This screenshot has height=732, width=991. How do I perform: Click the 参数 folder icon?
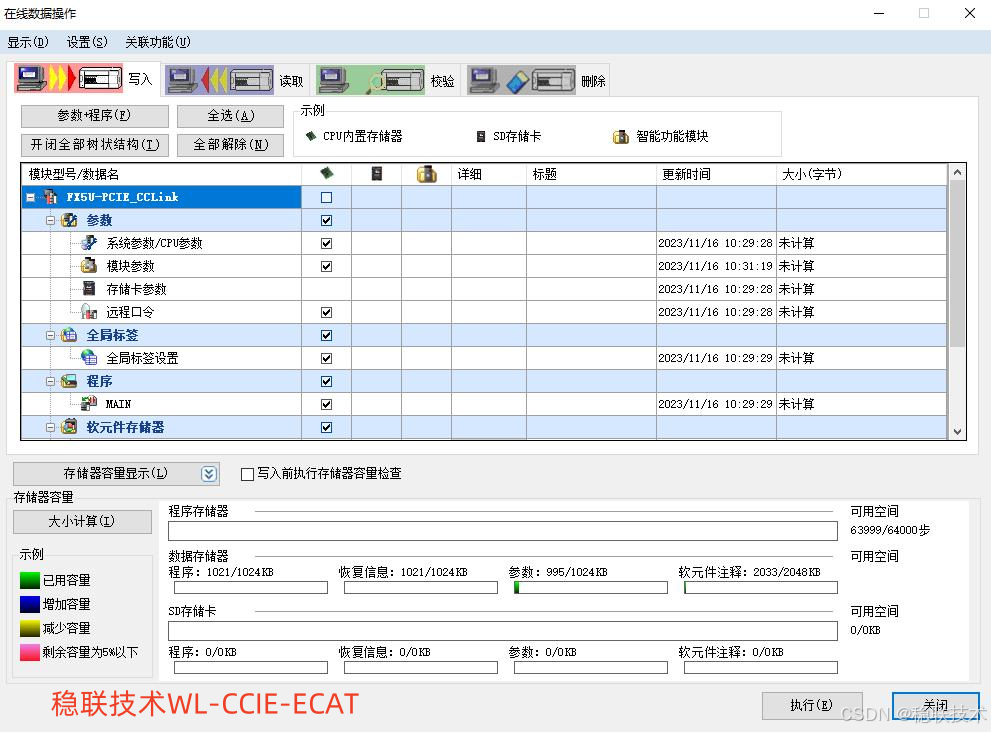click(69, 220)
